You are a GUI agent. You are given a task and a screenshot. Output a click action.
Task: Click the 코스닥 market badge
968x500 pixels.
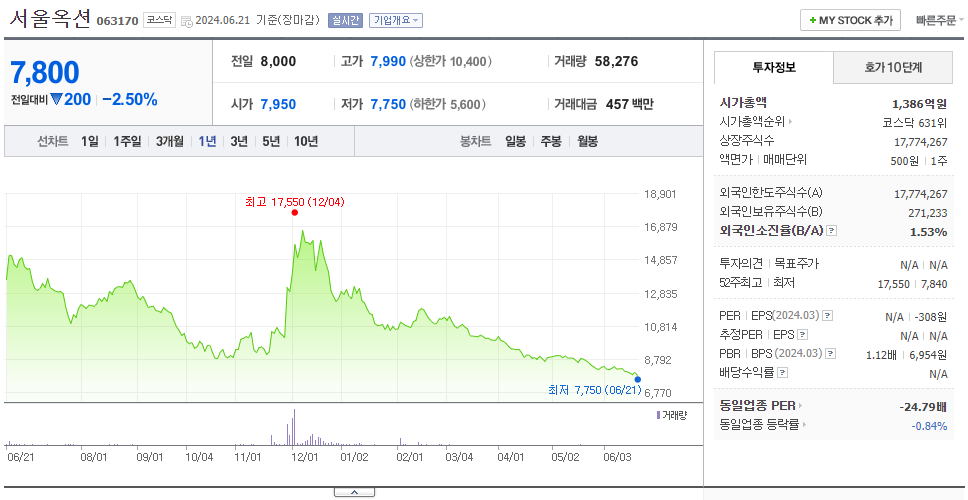(159, 20)
